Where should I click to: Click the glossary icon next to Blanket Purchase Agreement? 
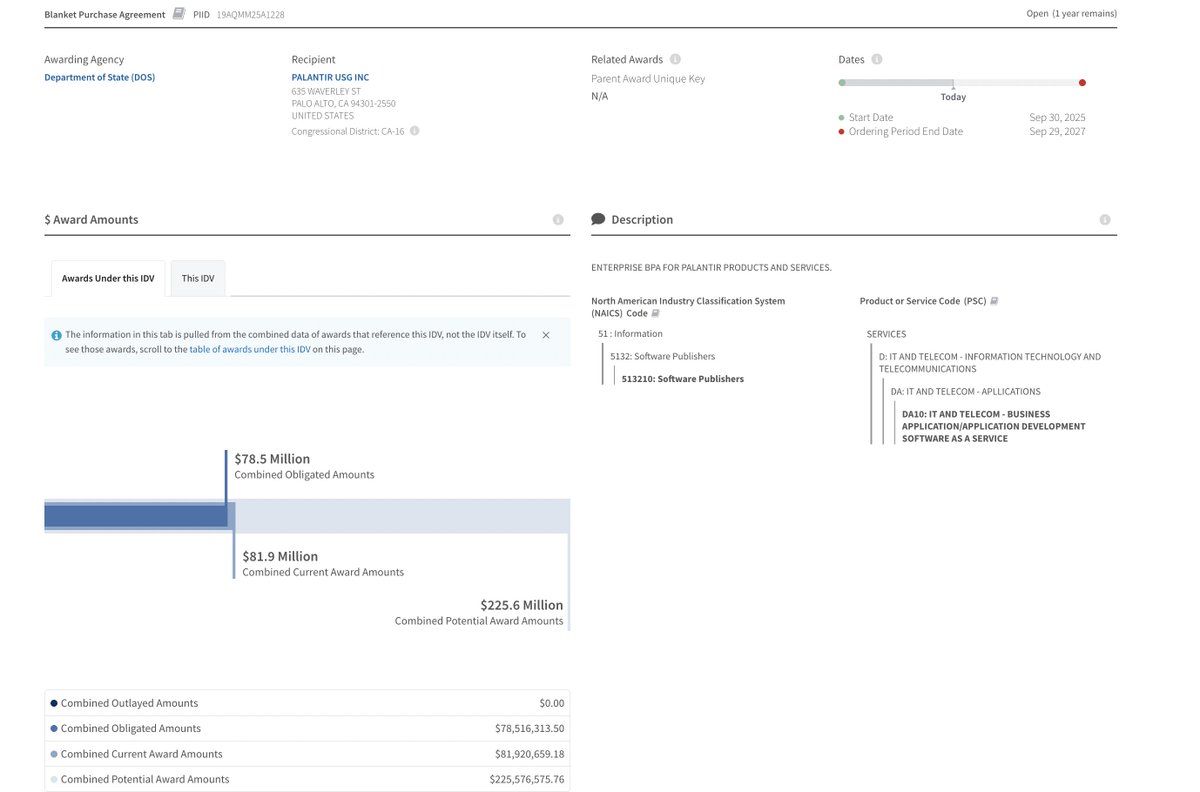179,14
